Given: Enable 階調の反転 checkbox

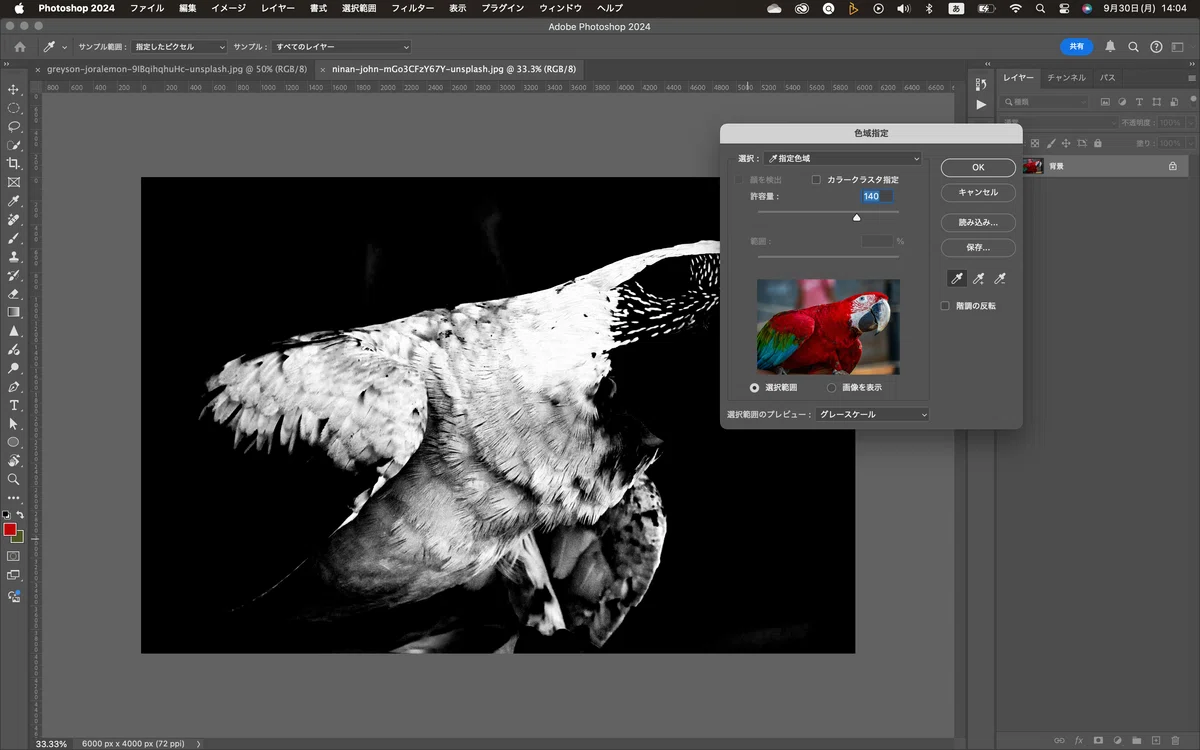Looking at the screenshot, I should click(x=945, y=306).
